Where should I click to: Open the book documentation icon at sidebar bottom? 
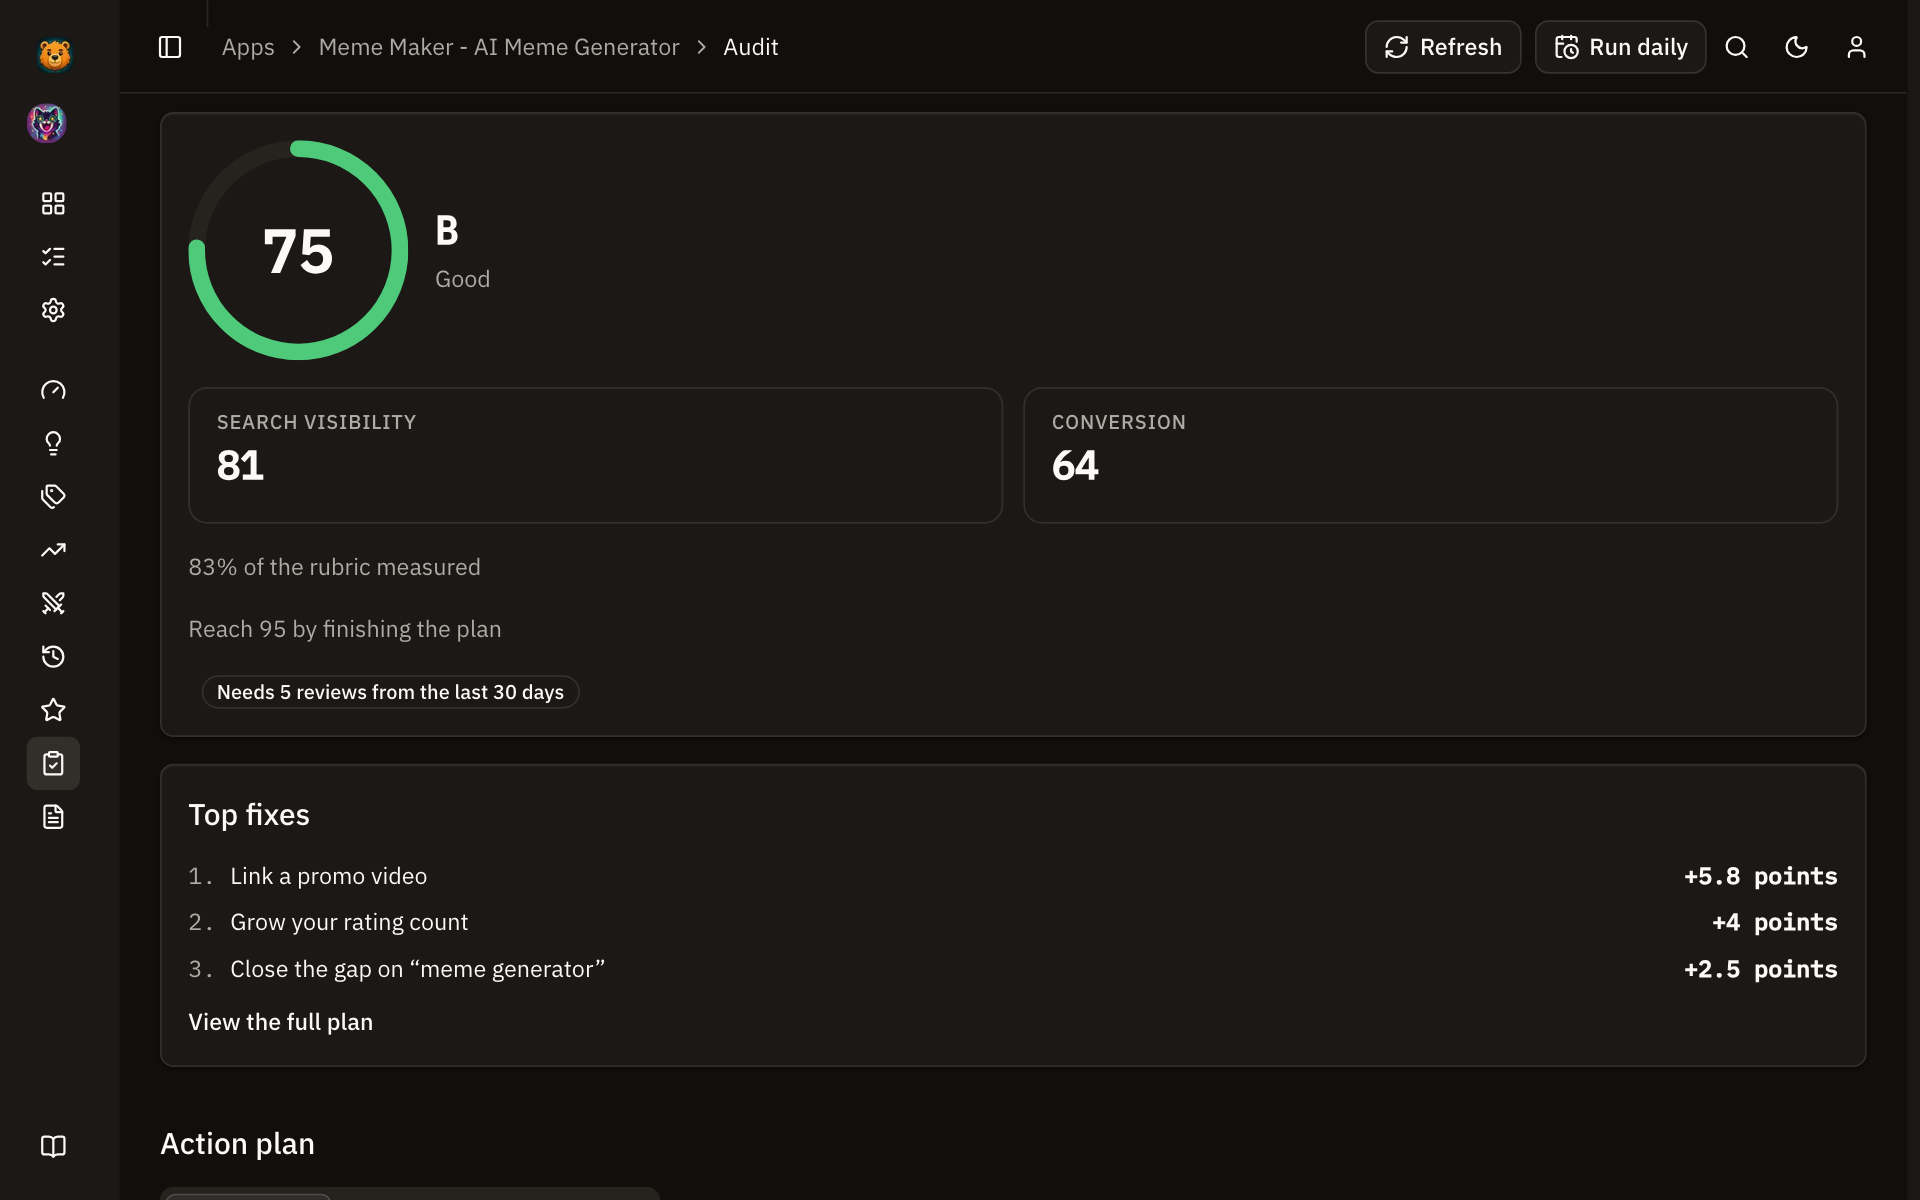53,1146
